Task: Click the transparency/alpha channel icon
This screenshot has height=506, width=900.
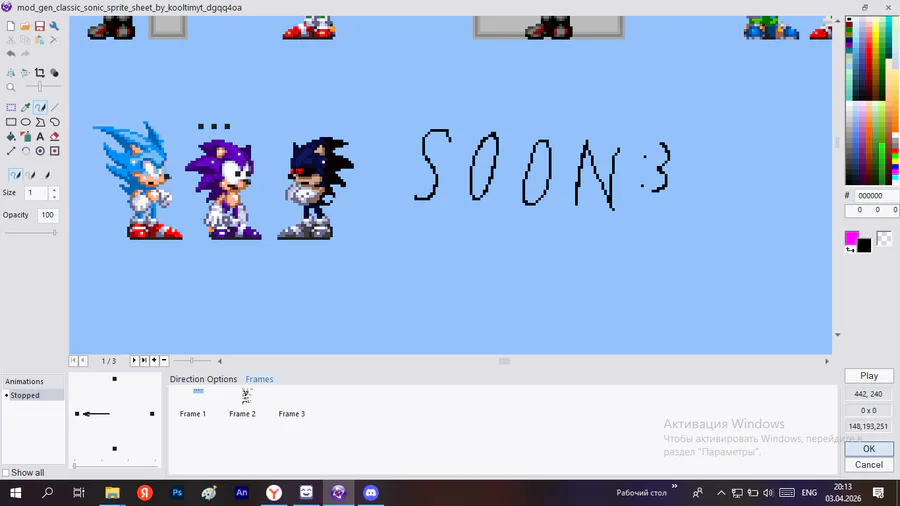Action: tap(54, 73)
